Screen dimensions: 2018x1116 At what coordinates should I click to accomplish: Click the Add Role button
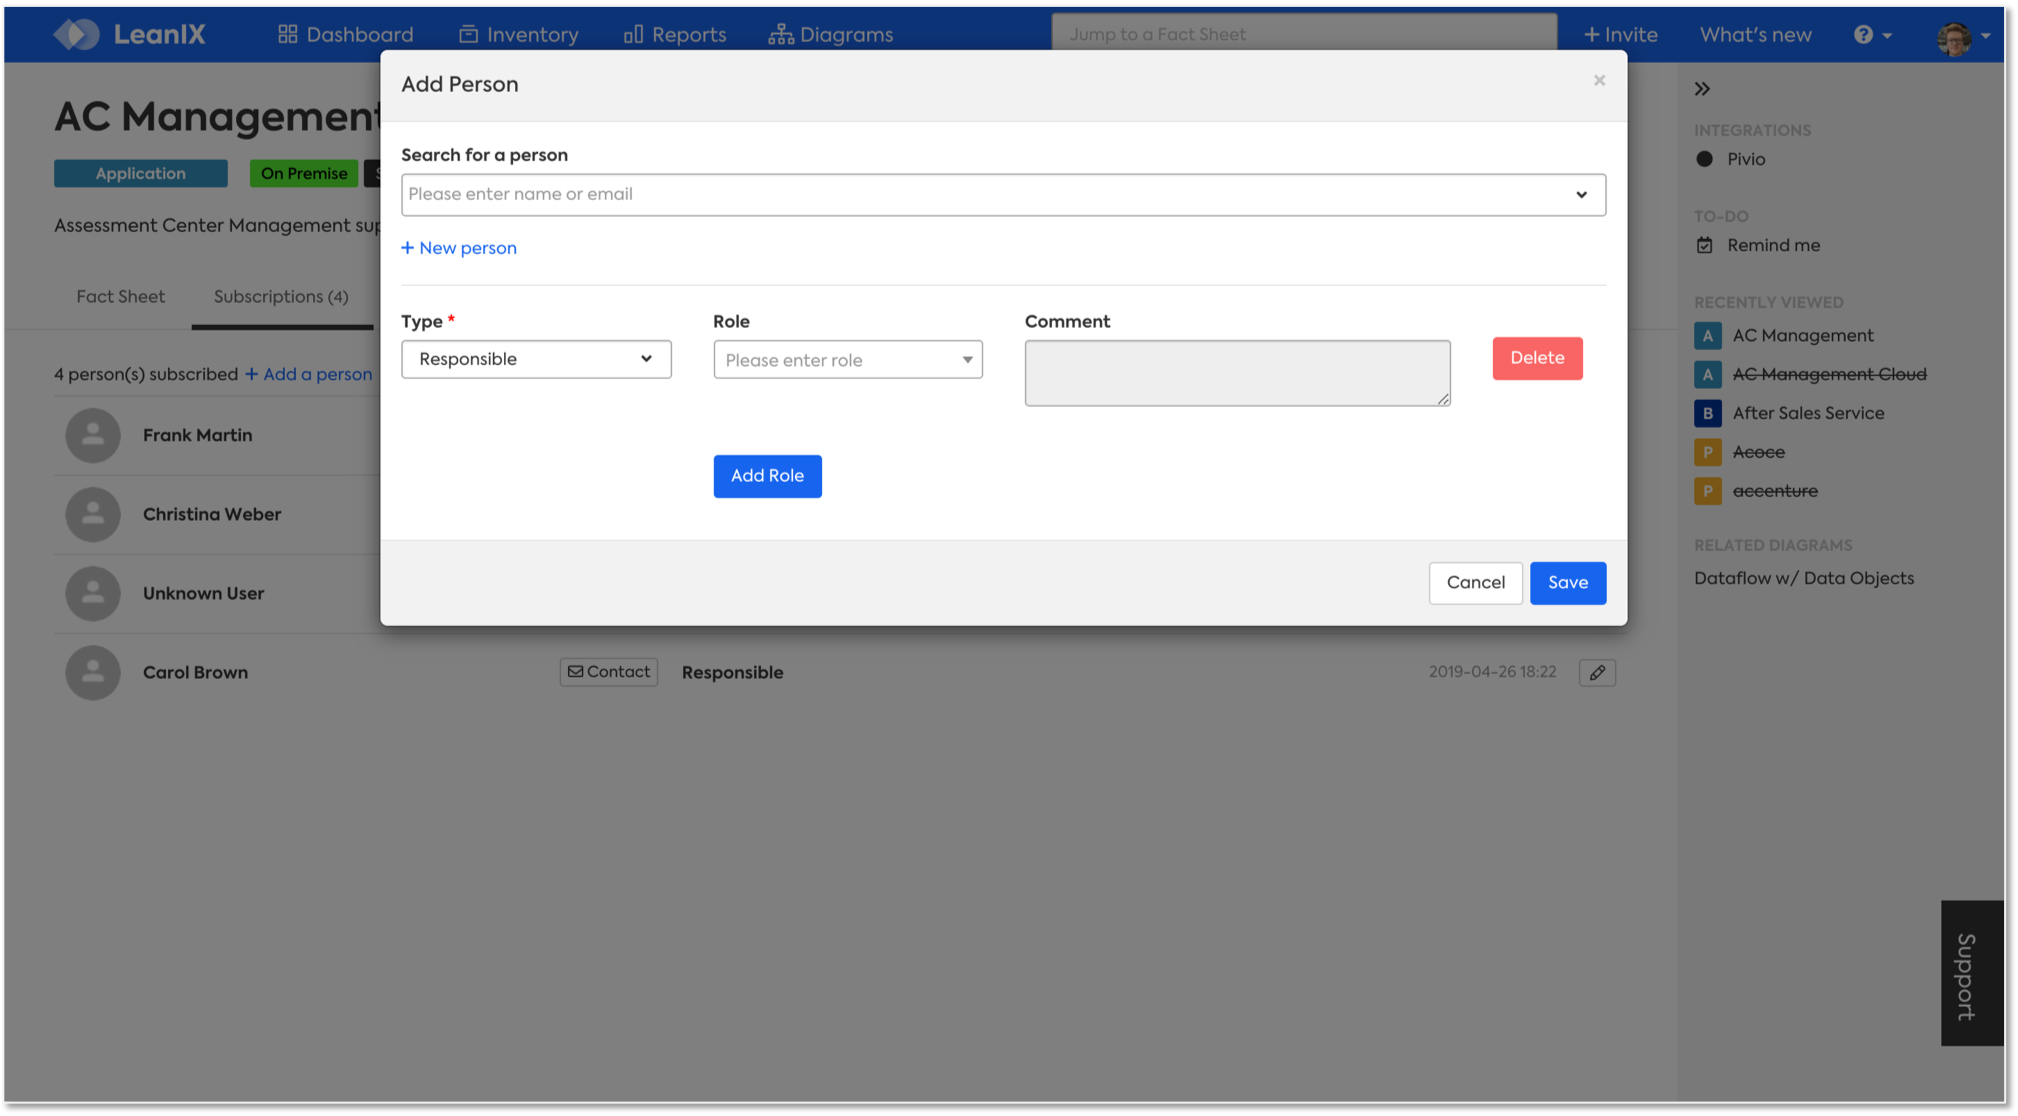tap(767, 476)
